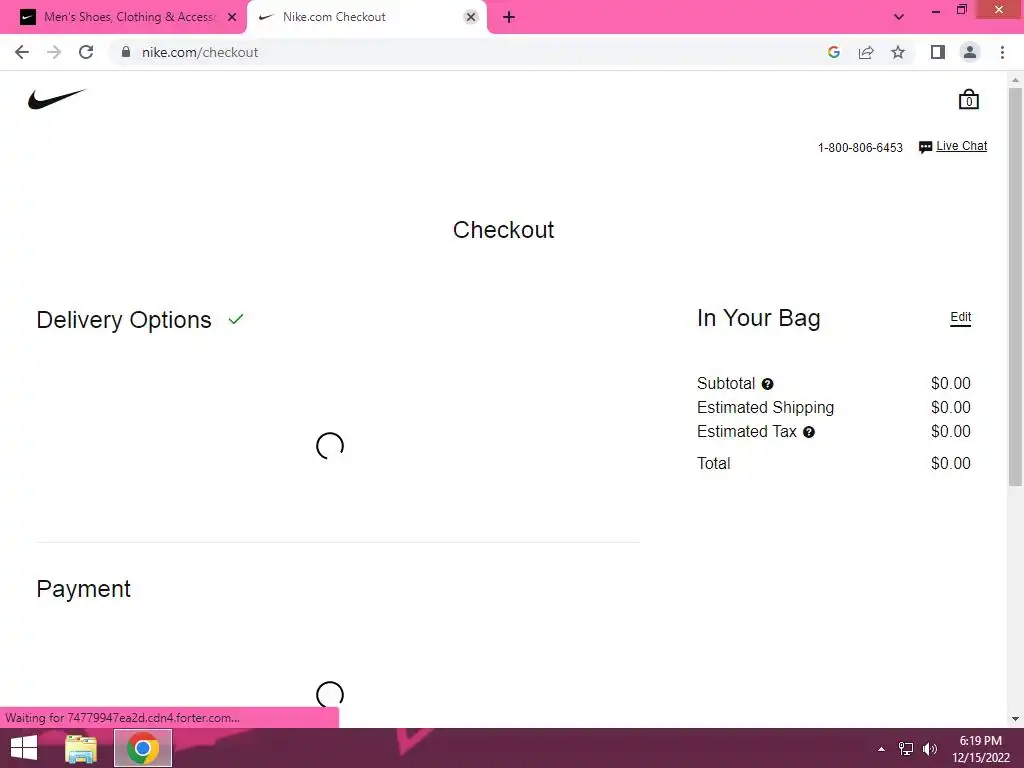This screenshot has width=1024, height=768.
Task: Edit the In Your Bag items
Action: tap(960, 317)
